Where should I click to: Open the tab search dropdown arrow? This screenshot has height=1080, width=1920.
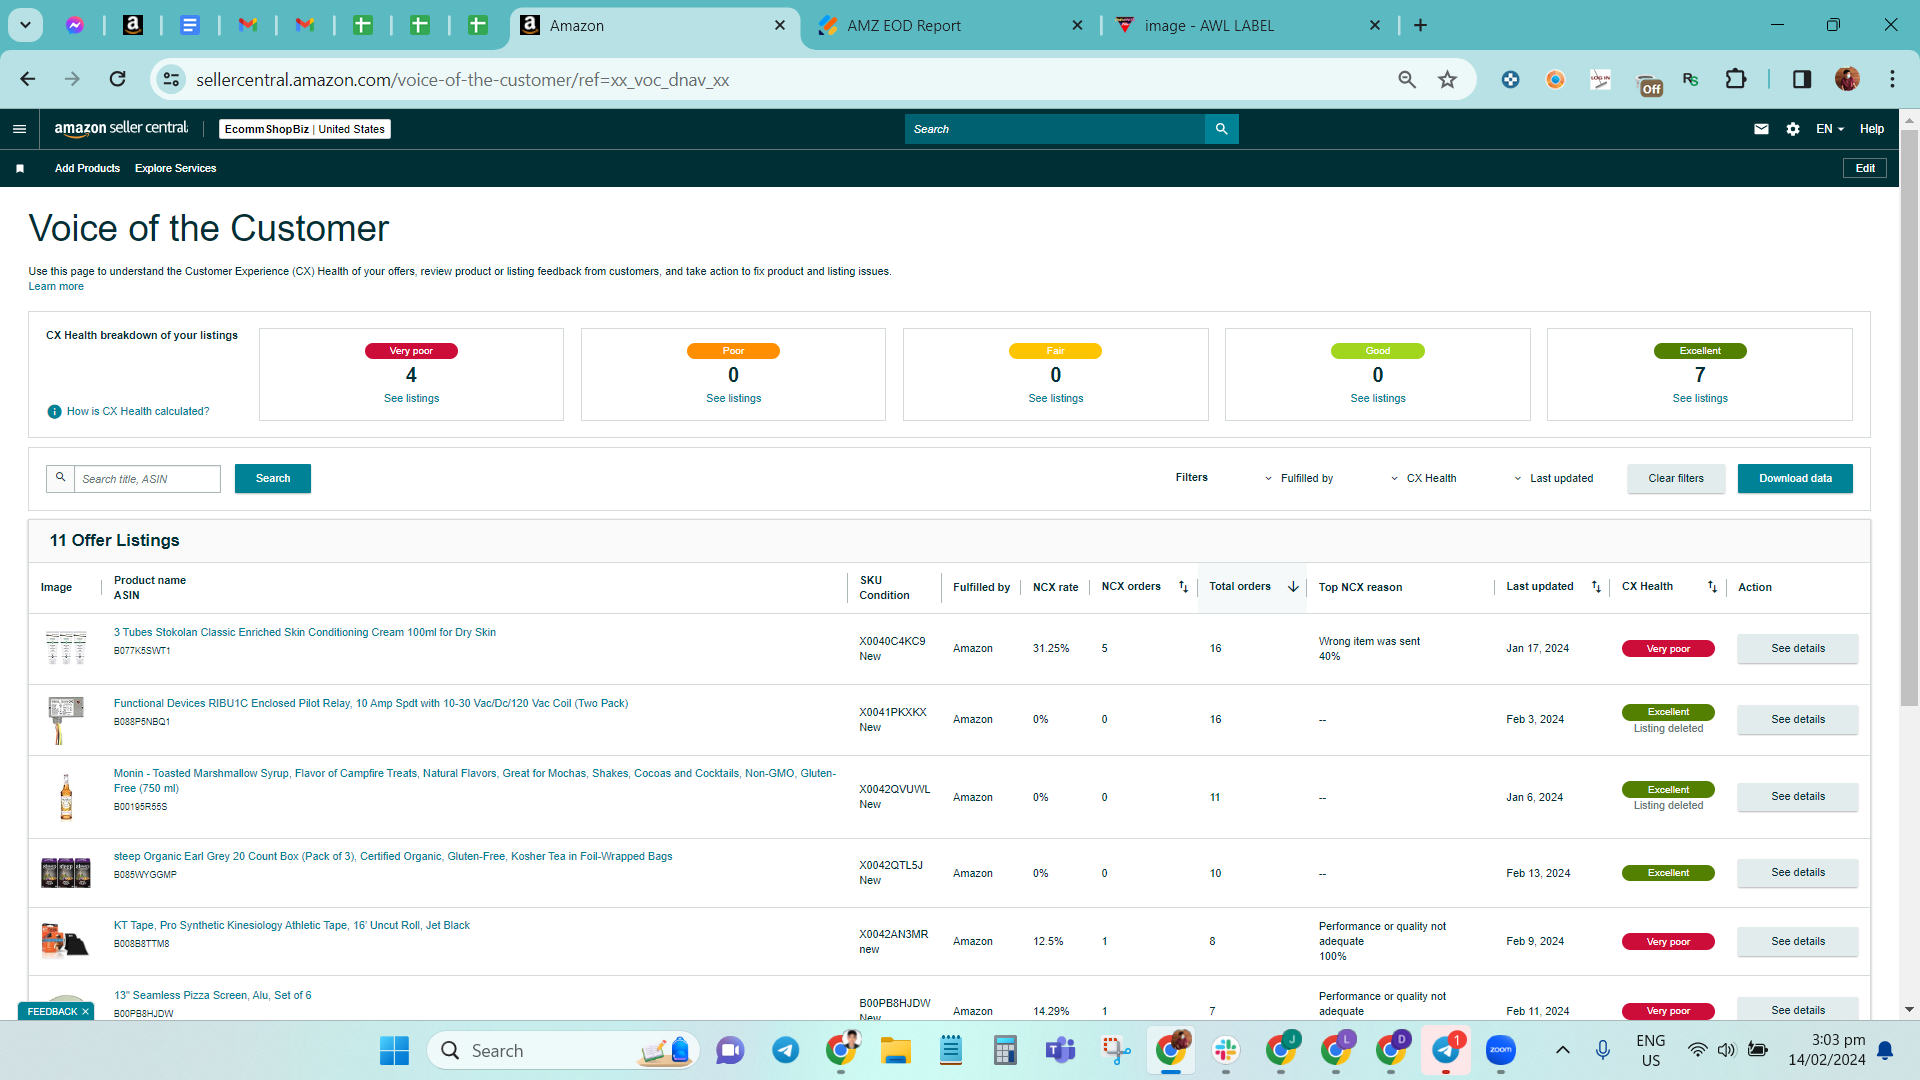pyautogui.click(x=25, y=25)
